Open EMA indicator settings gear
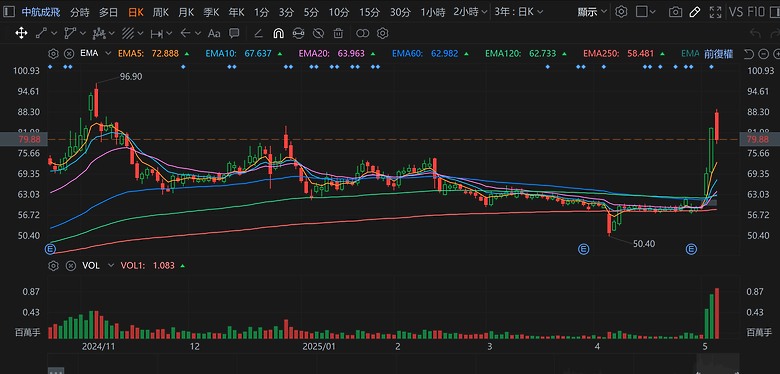This screenshot has height=374, width=780. point(54,53)
